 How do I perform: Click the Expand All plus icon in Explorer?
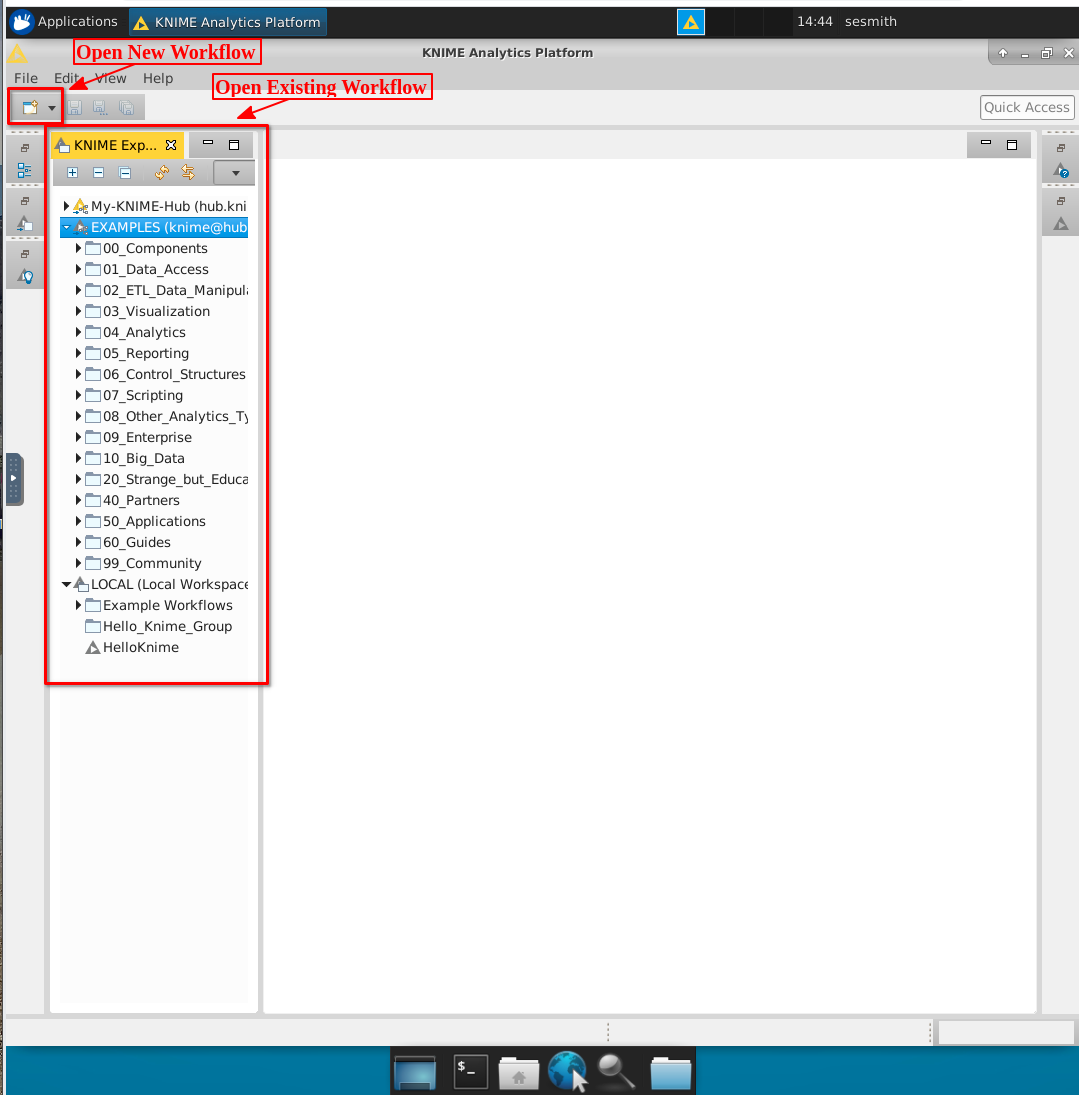tap(73, 172)
